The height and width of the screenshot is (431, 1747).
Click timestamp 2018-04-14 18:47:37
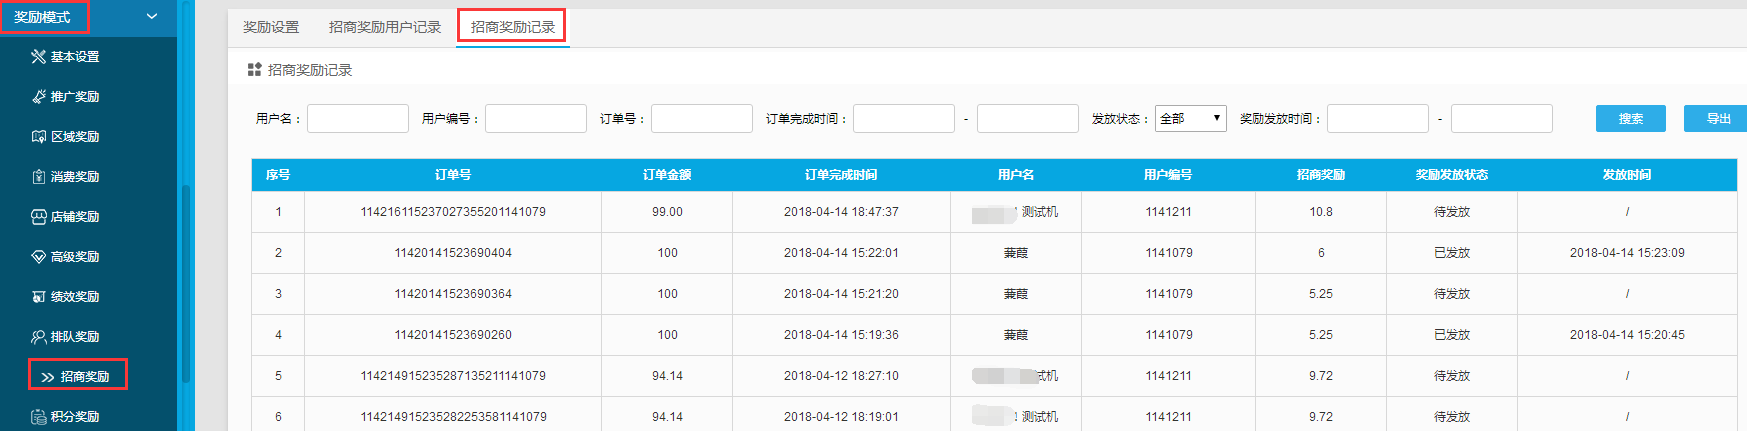841,212
